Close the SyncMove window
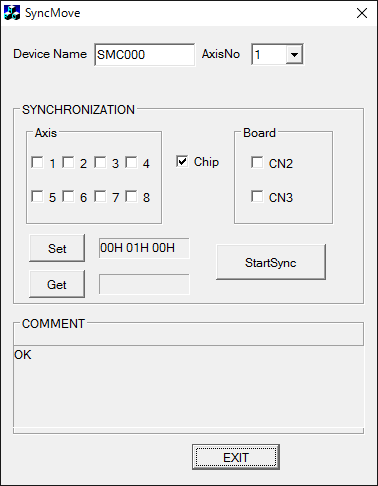The image size is (378, 486). pyautogui.click(x=362, y=13)
